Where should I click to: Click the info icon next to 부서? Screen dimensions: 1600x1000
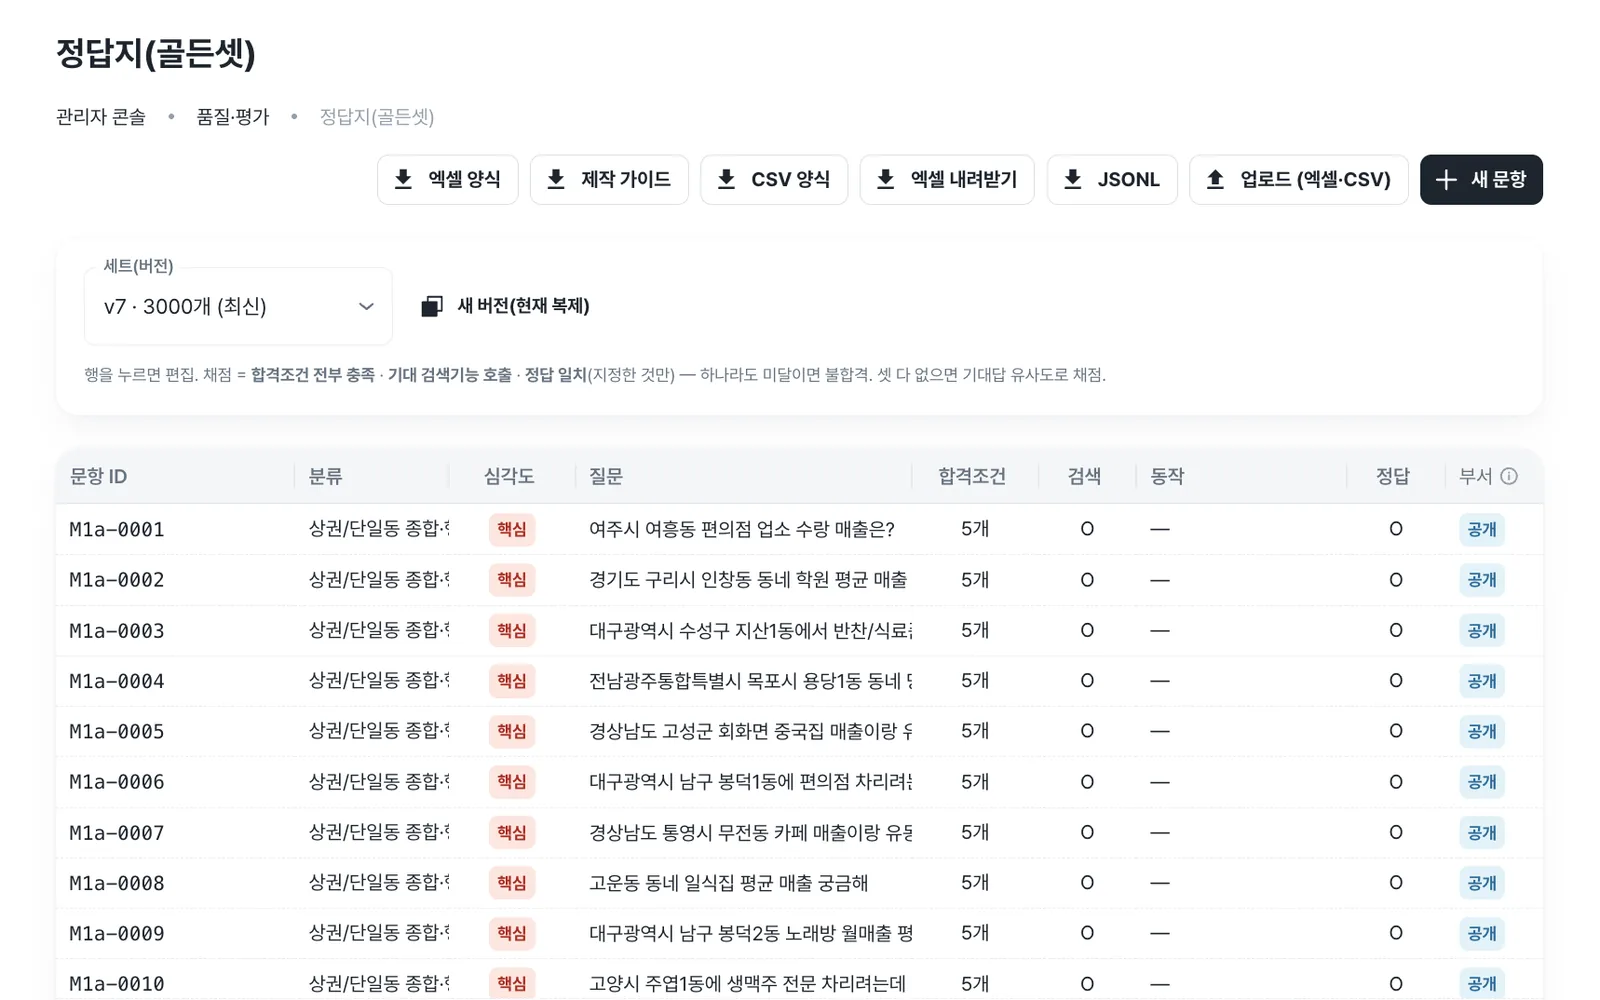1509,476
